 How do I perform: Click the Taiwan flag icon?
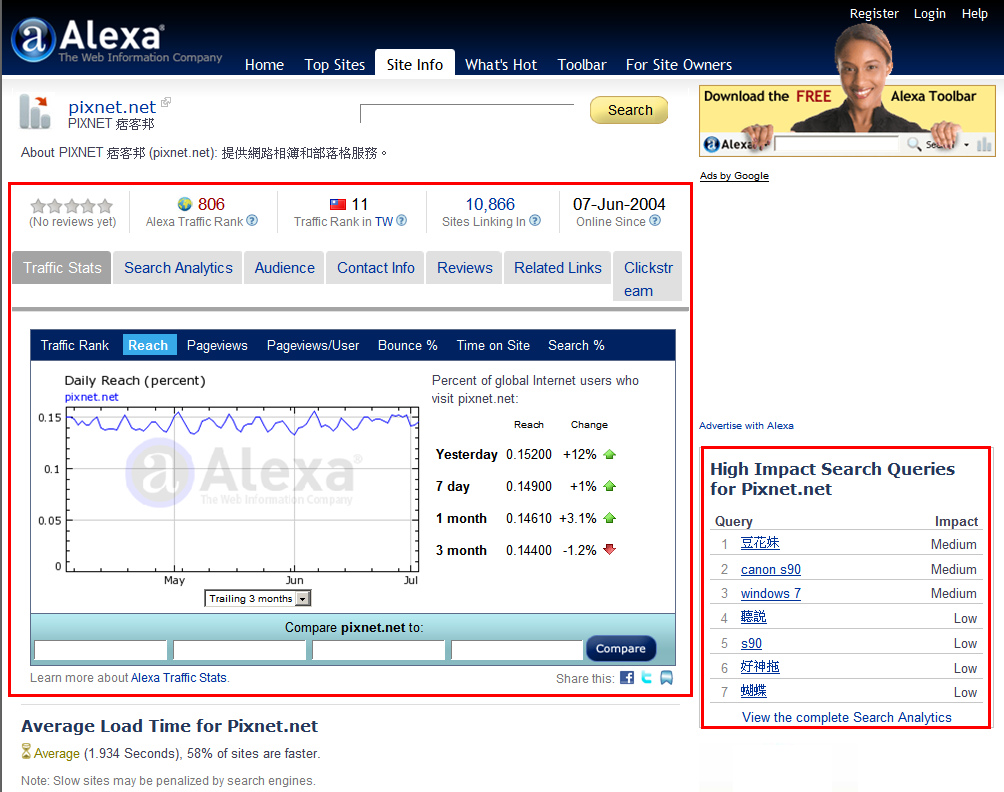tap(337, 204)
